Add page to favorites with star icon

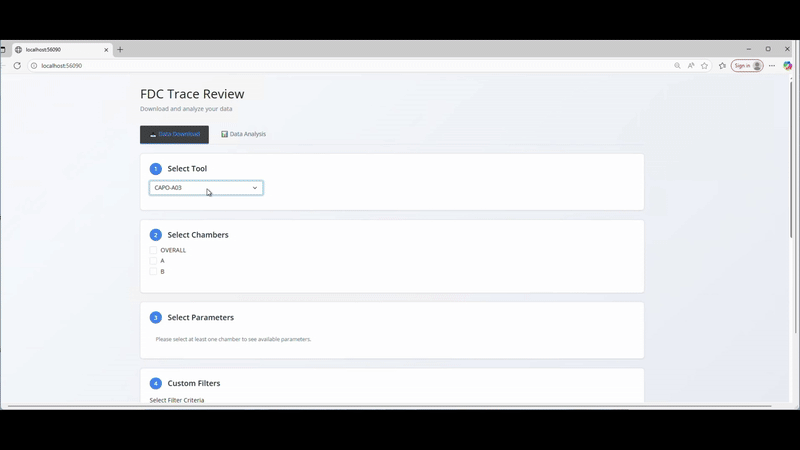tap(705, 66)
